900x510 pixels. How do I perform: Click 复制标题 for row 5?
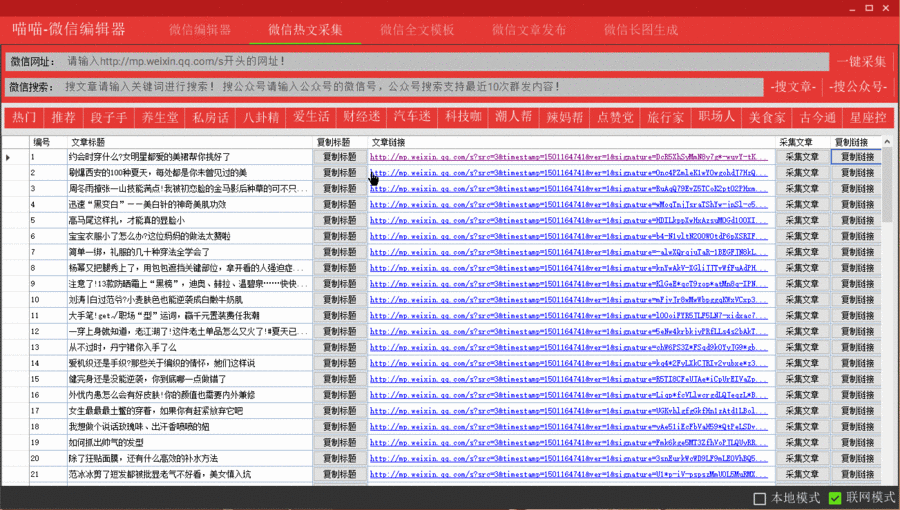(340, 220)
